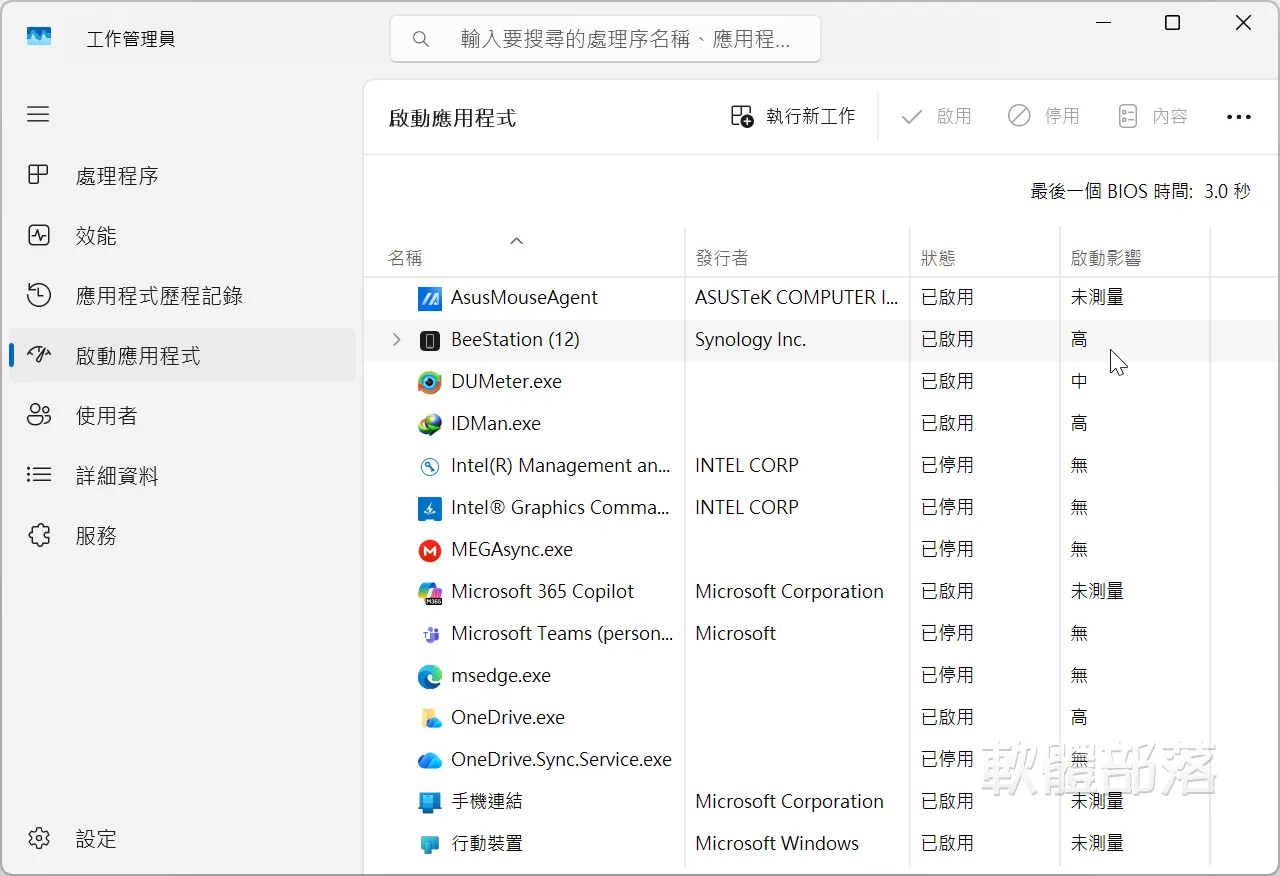This screenshot has width=1280, height=876.
Task: Click 已停用 status of MEGAsync.exe
Action: coord(947,550)
